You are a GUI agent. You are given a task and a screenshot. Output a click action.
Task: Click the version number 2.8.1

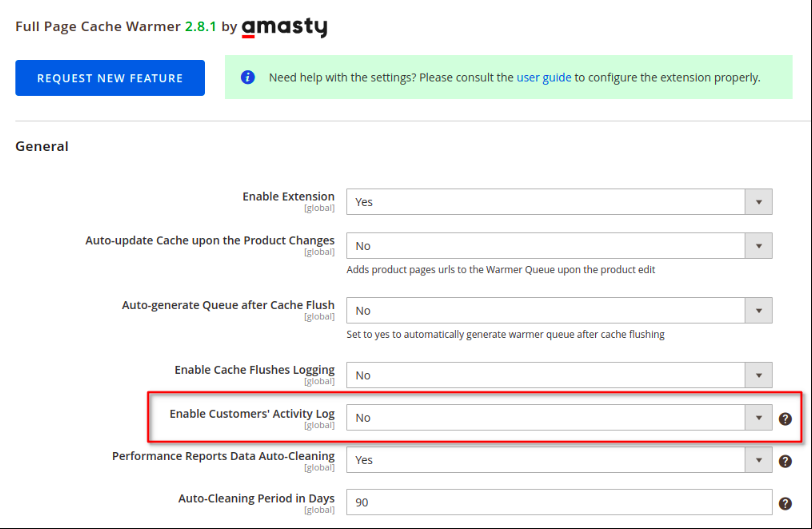coord(200,26)
